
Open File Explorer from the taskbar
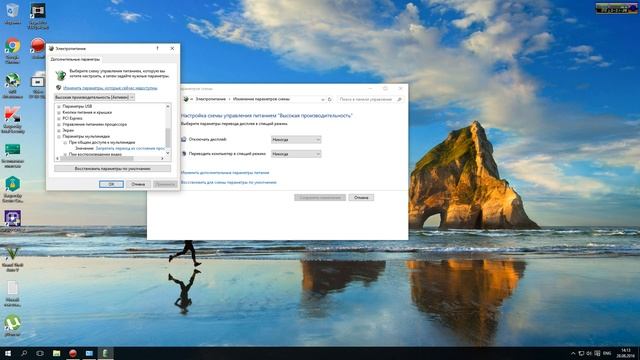[56, 353]
